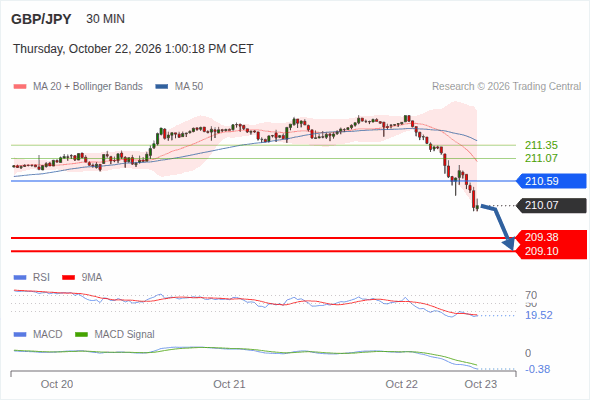Click the MA 50 legend color swatch
This screenshot has height=400, width=590.
click(x=162, y=87)
